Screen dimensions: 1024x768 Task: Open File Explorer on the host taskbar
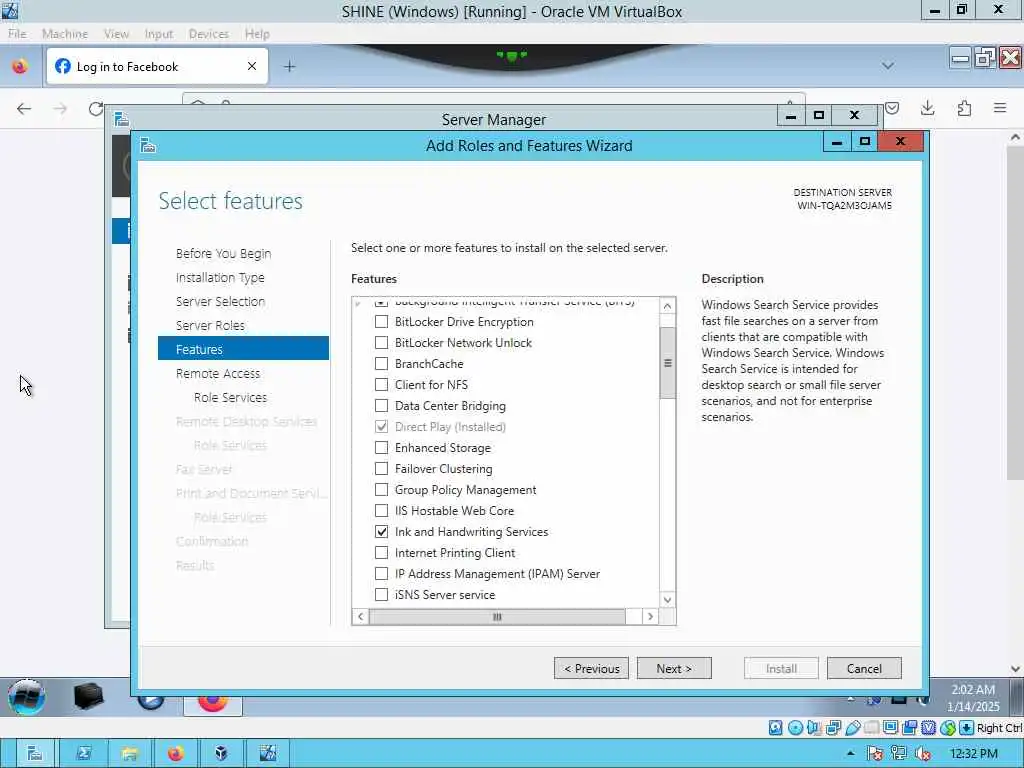[x=129, y=753]
